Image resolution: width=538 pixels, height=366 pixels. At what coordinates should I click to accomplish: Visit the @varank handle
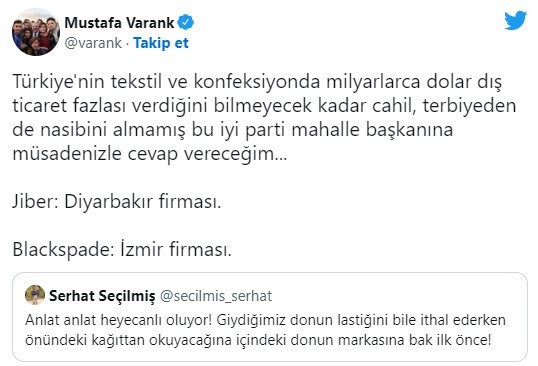coord(93,43)
